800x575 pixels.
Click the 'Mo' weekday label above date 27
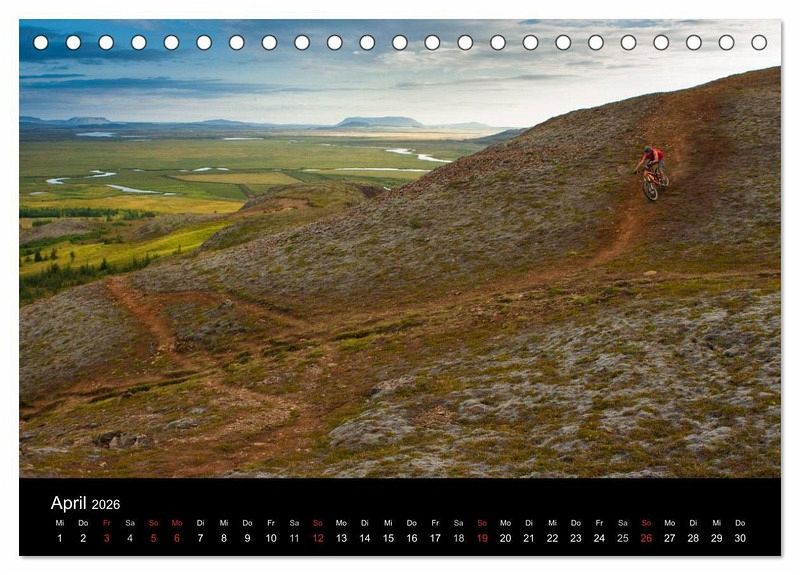pos(670,523)
